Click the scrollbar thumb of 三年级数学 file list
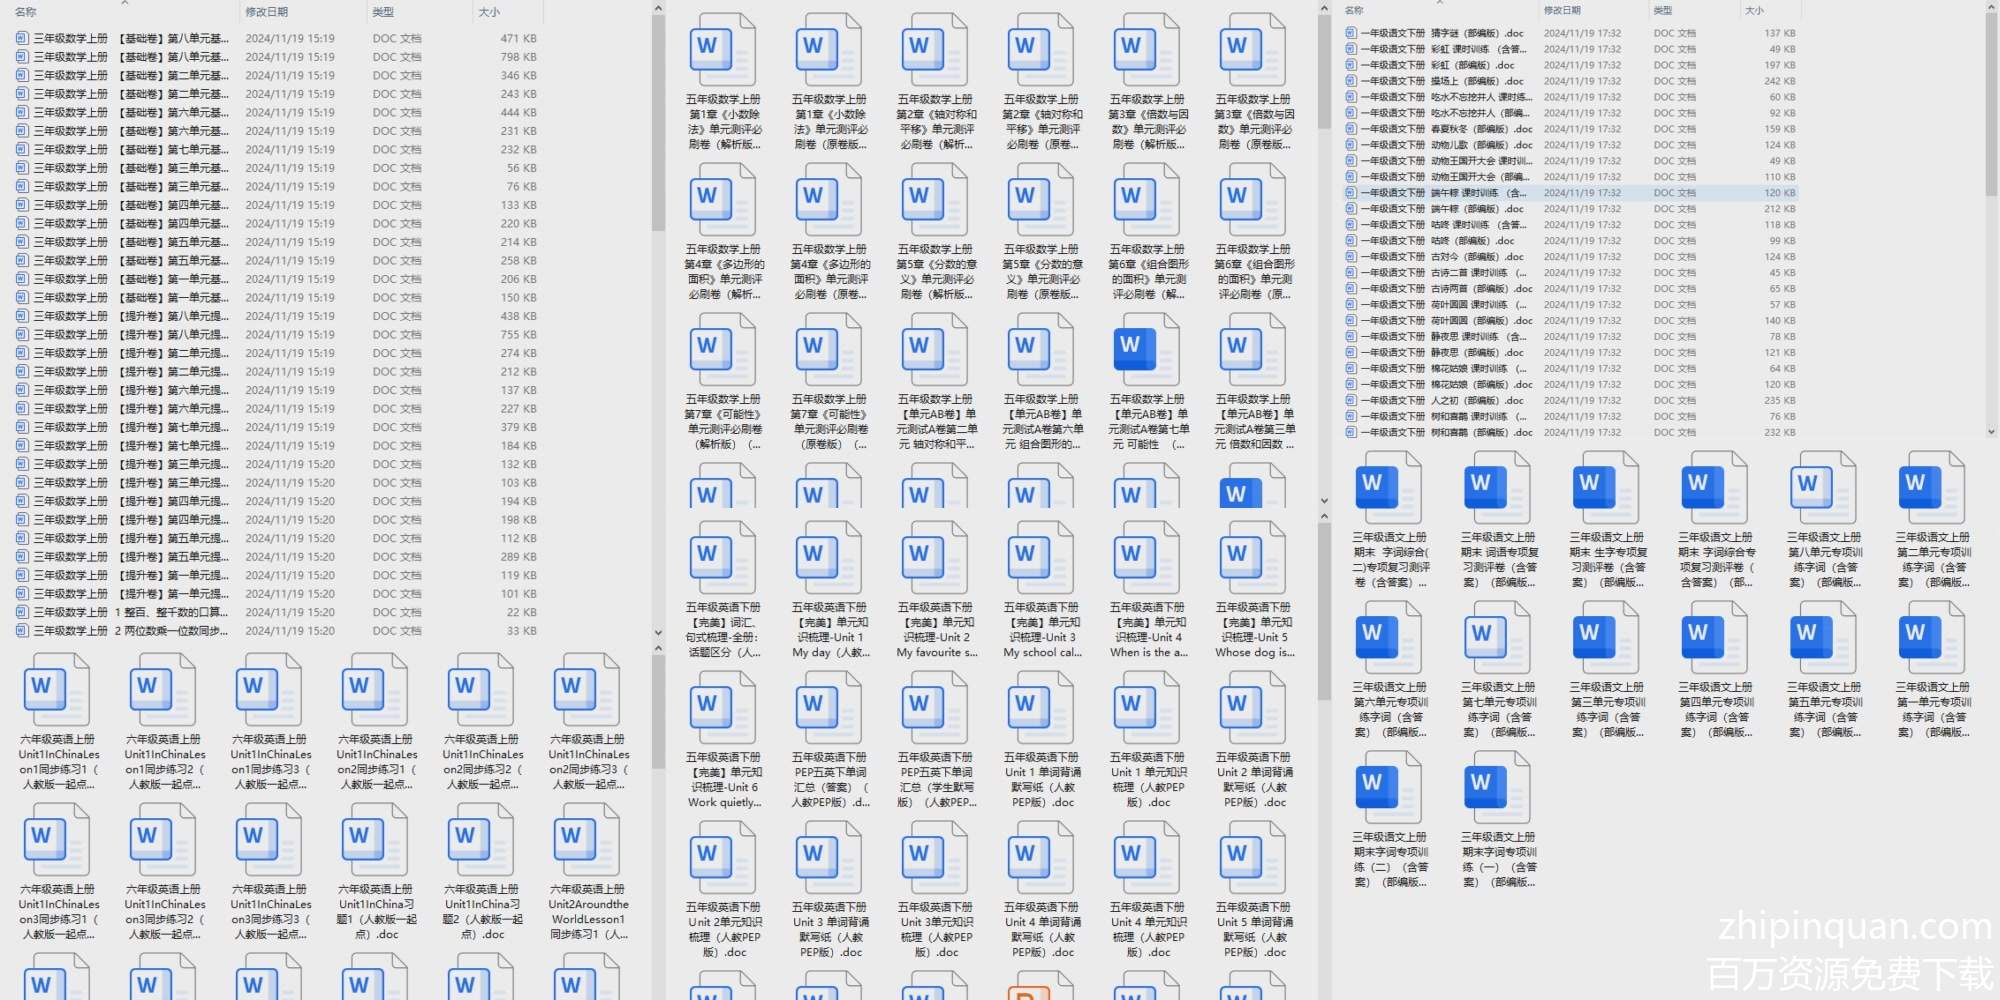2000x1000 pixels. tap(657, 120)
